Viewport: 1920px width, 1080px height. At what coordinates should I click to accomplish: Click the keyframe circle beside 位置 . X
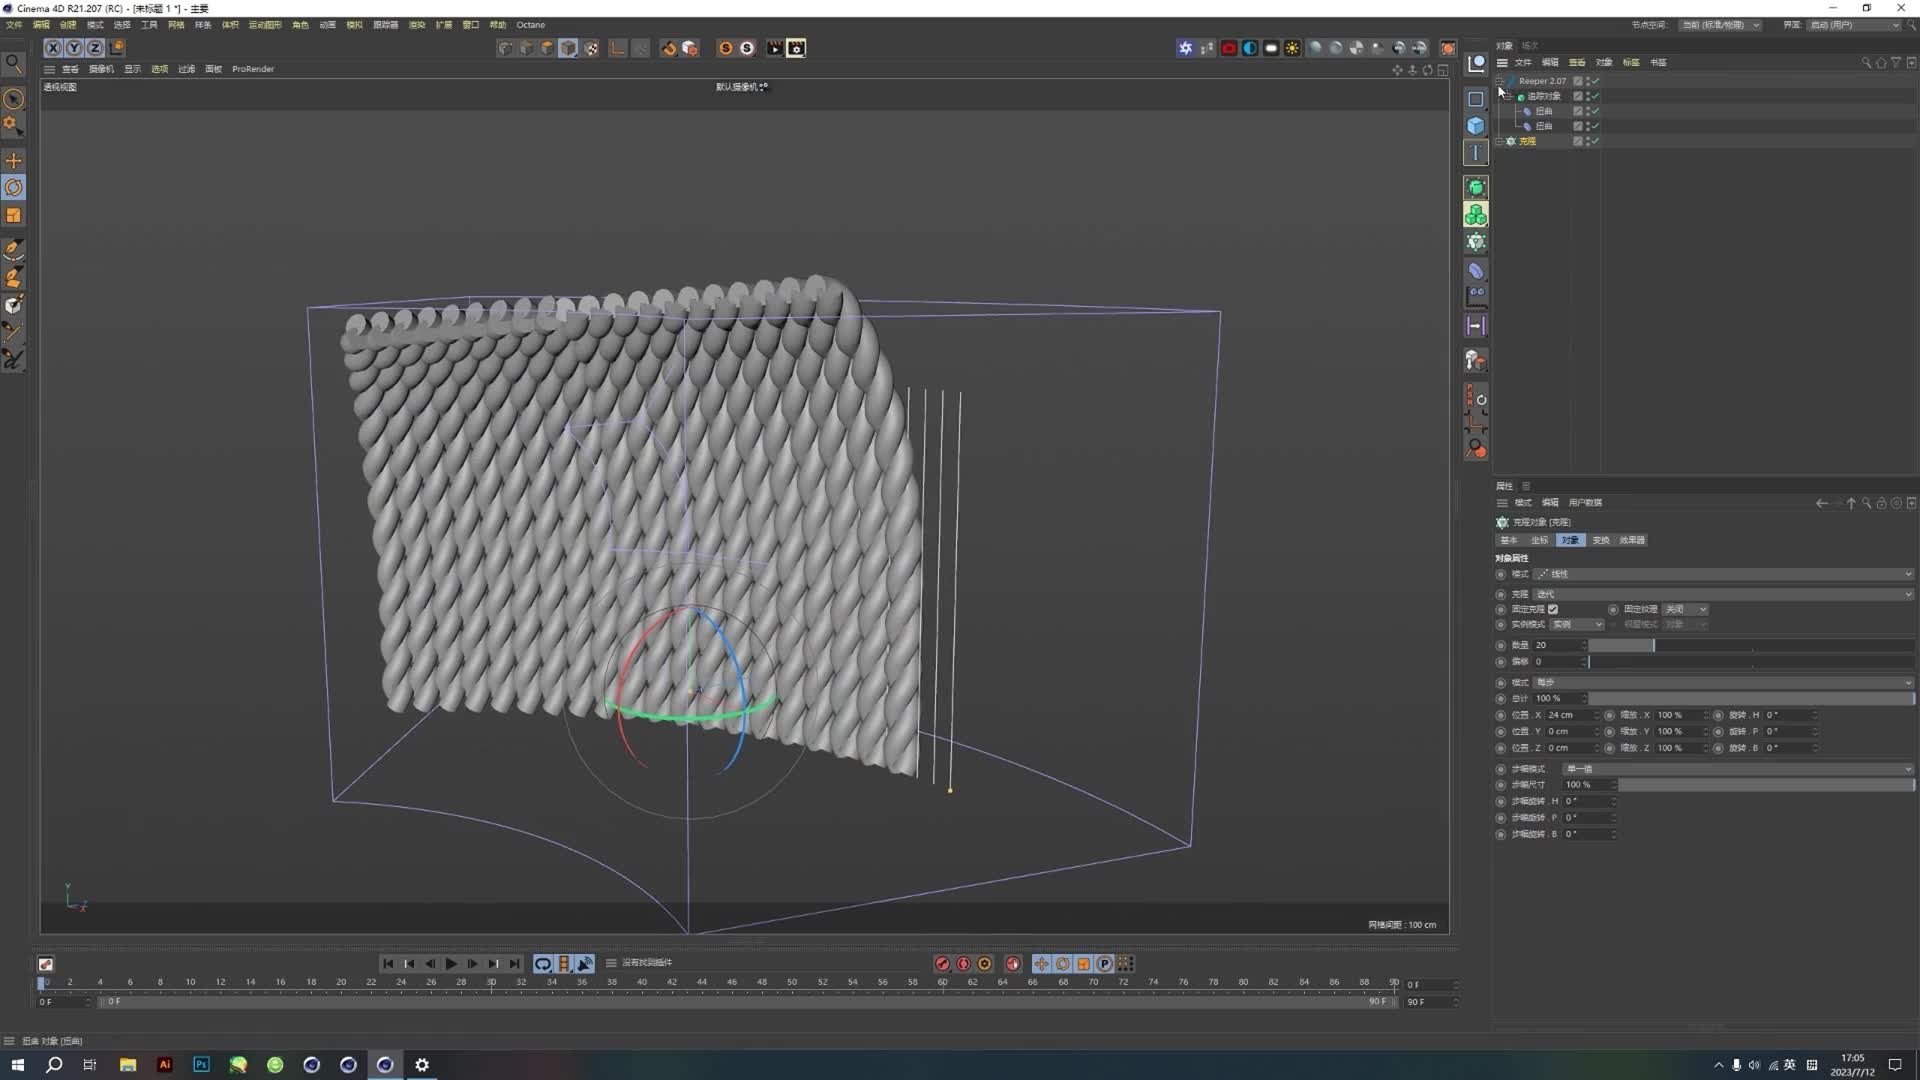[x=1501, y=716]
